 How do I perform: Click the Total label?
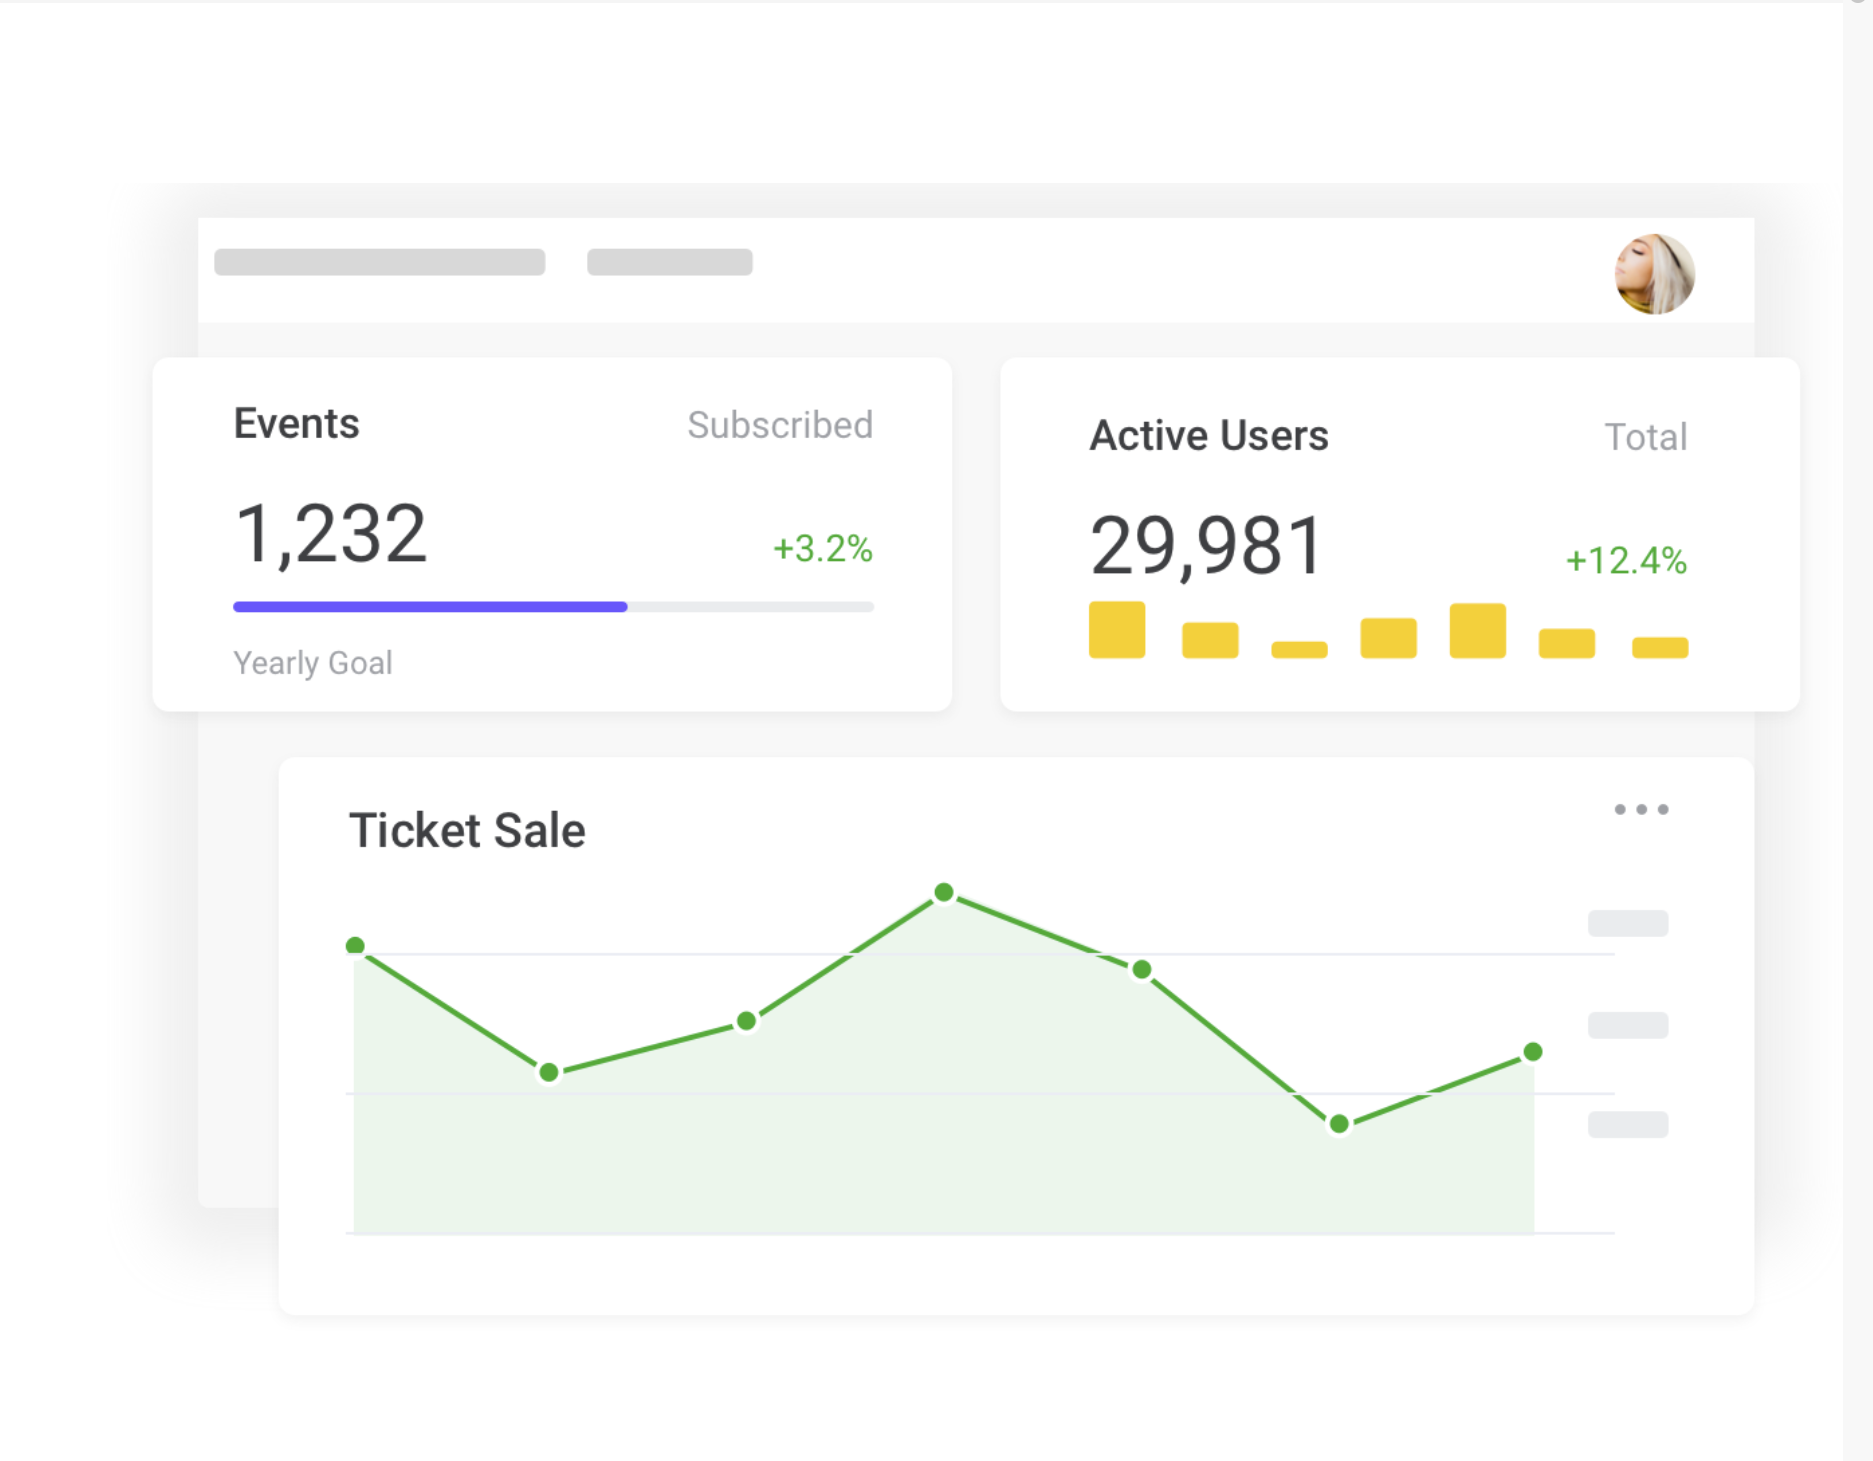[x=1646, y=437]
